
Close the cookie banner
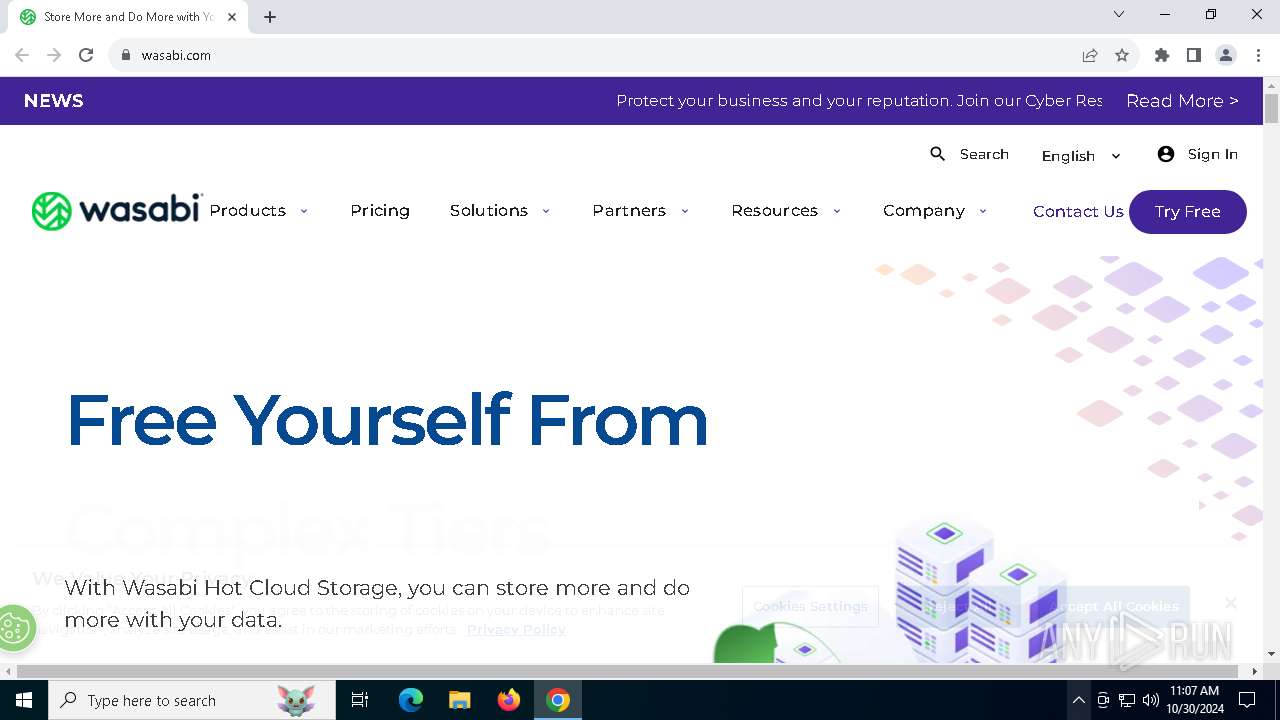[1231, 603]
